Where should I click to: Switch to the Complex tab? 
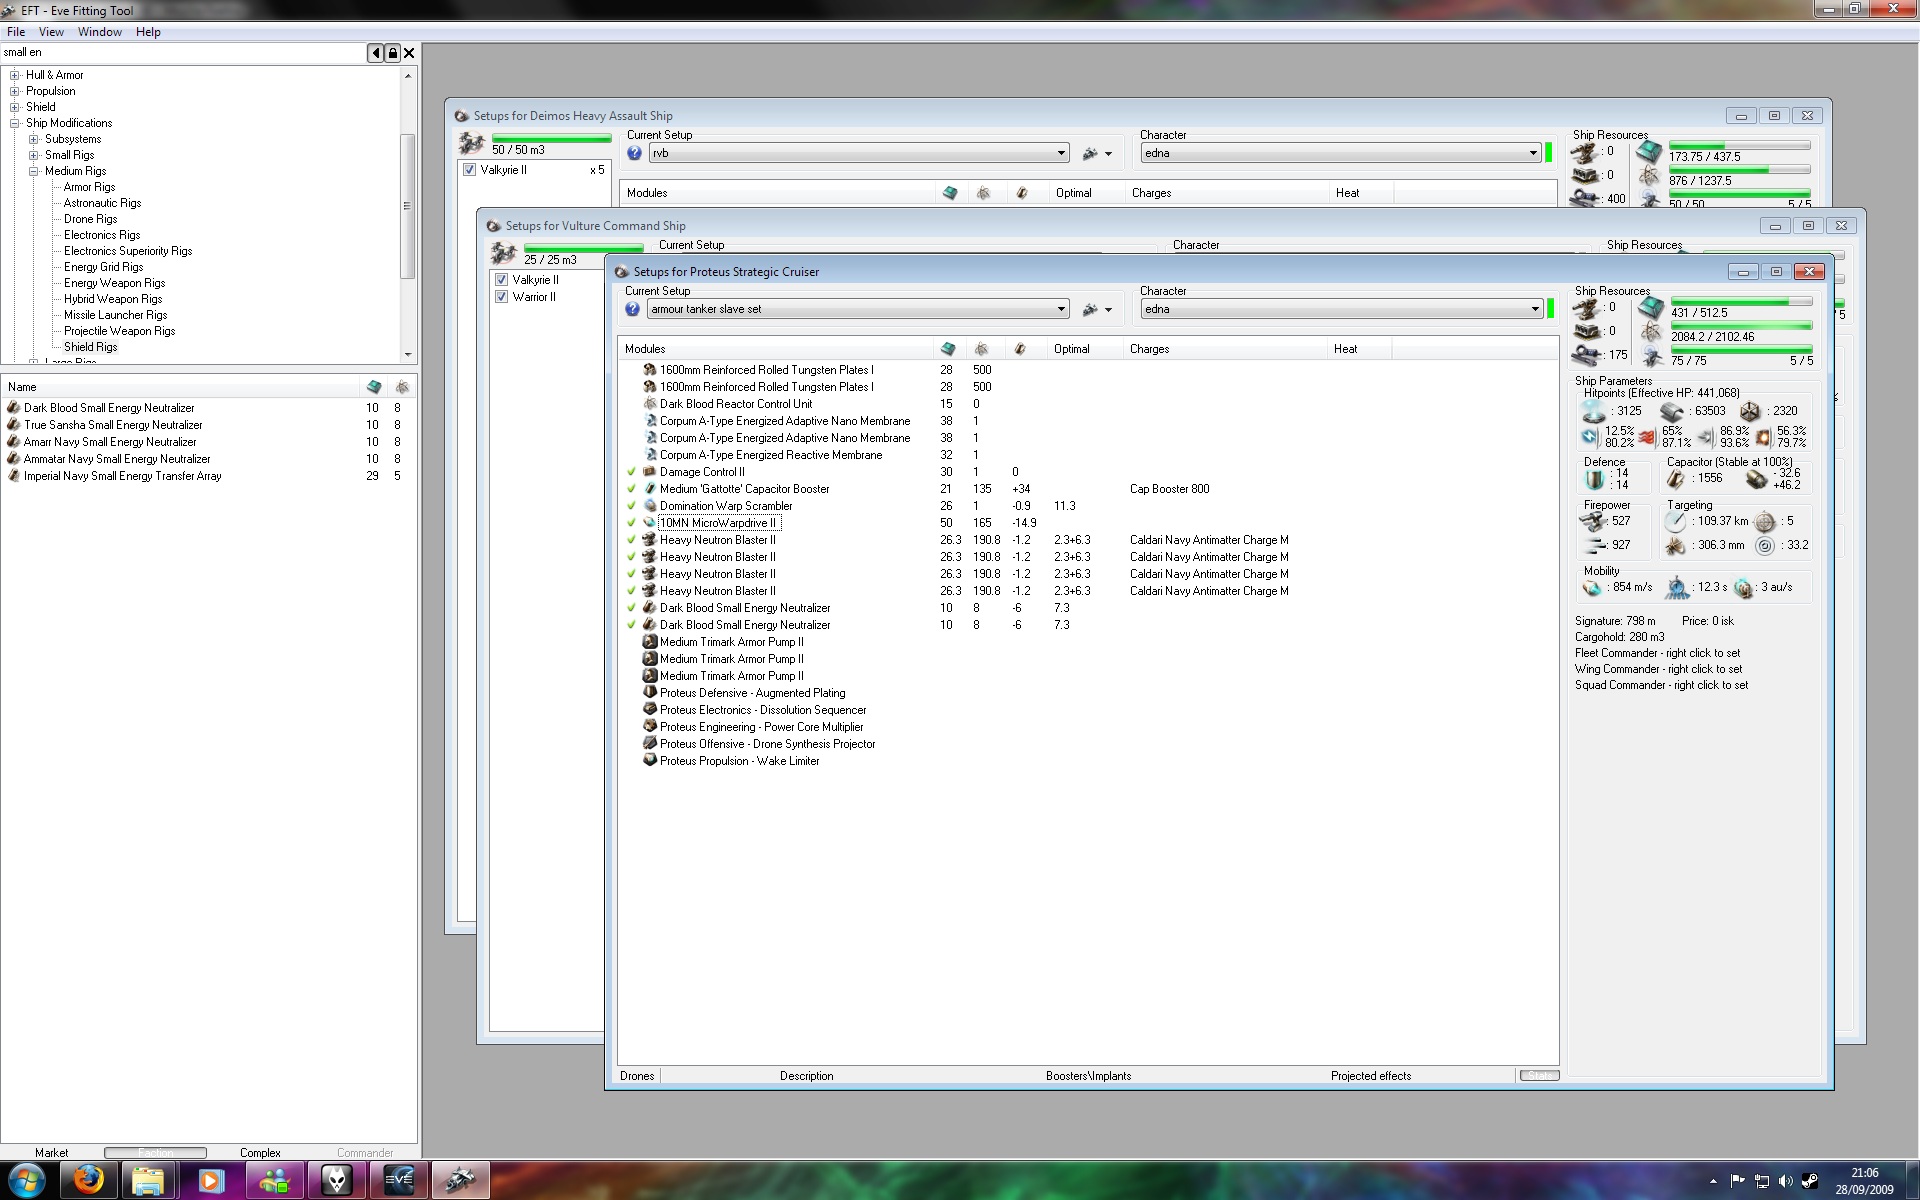[260, 1153]
